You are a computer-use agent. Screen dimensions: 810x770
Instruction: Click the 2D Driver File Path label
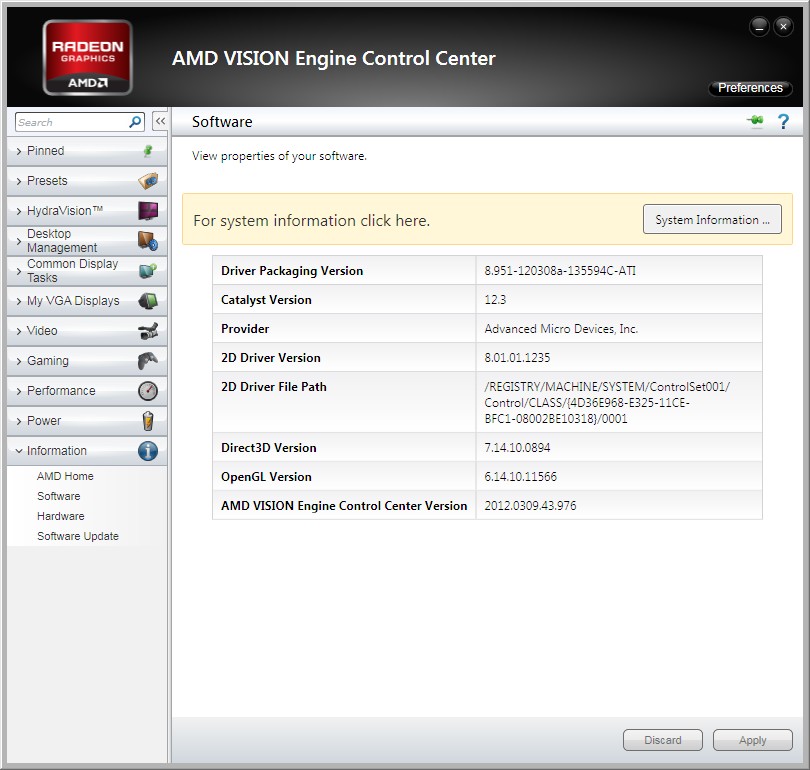pyautogui.click(x=274, y=386)
